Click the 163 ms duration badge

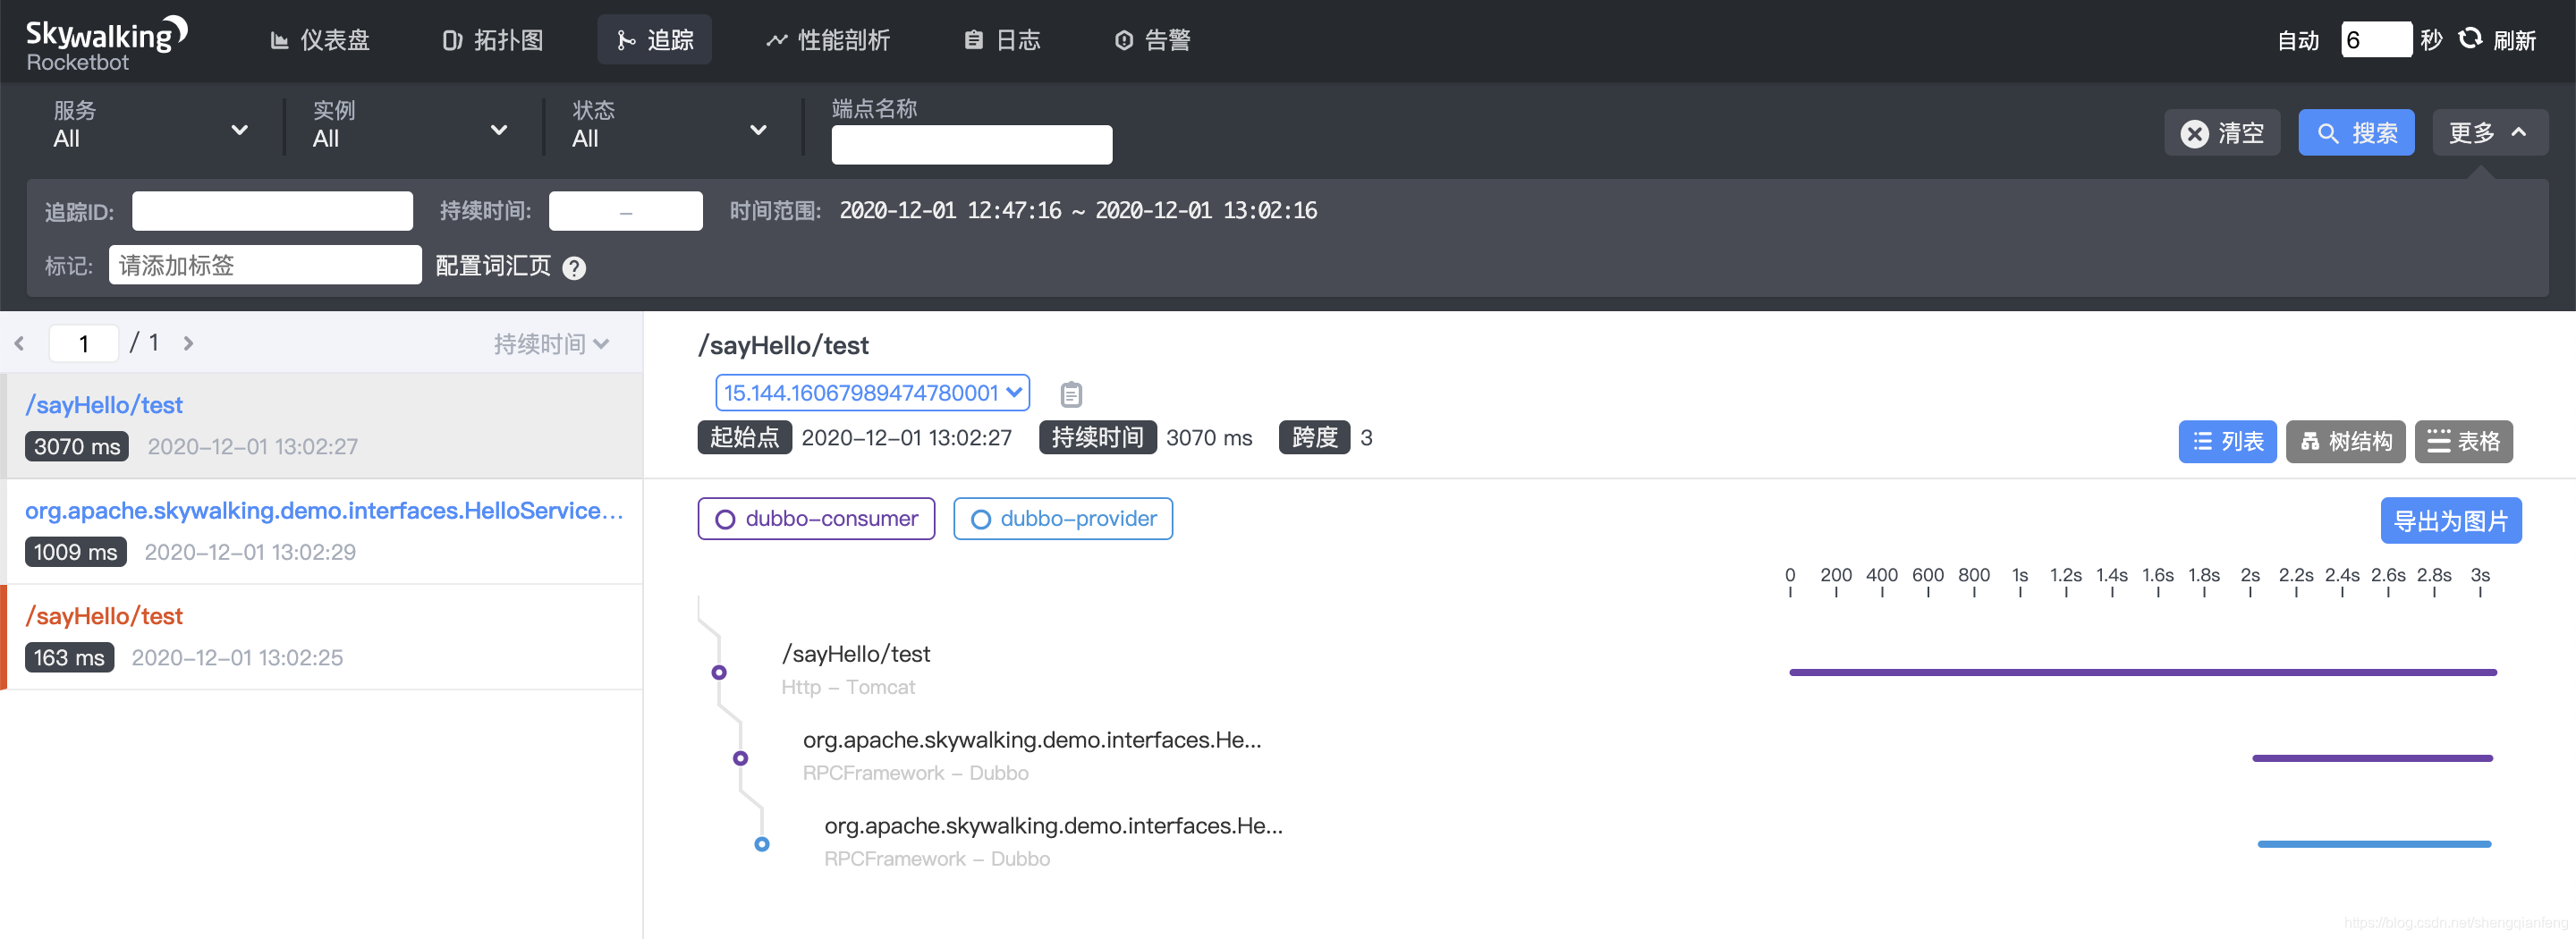coord(69,658)
